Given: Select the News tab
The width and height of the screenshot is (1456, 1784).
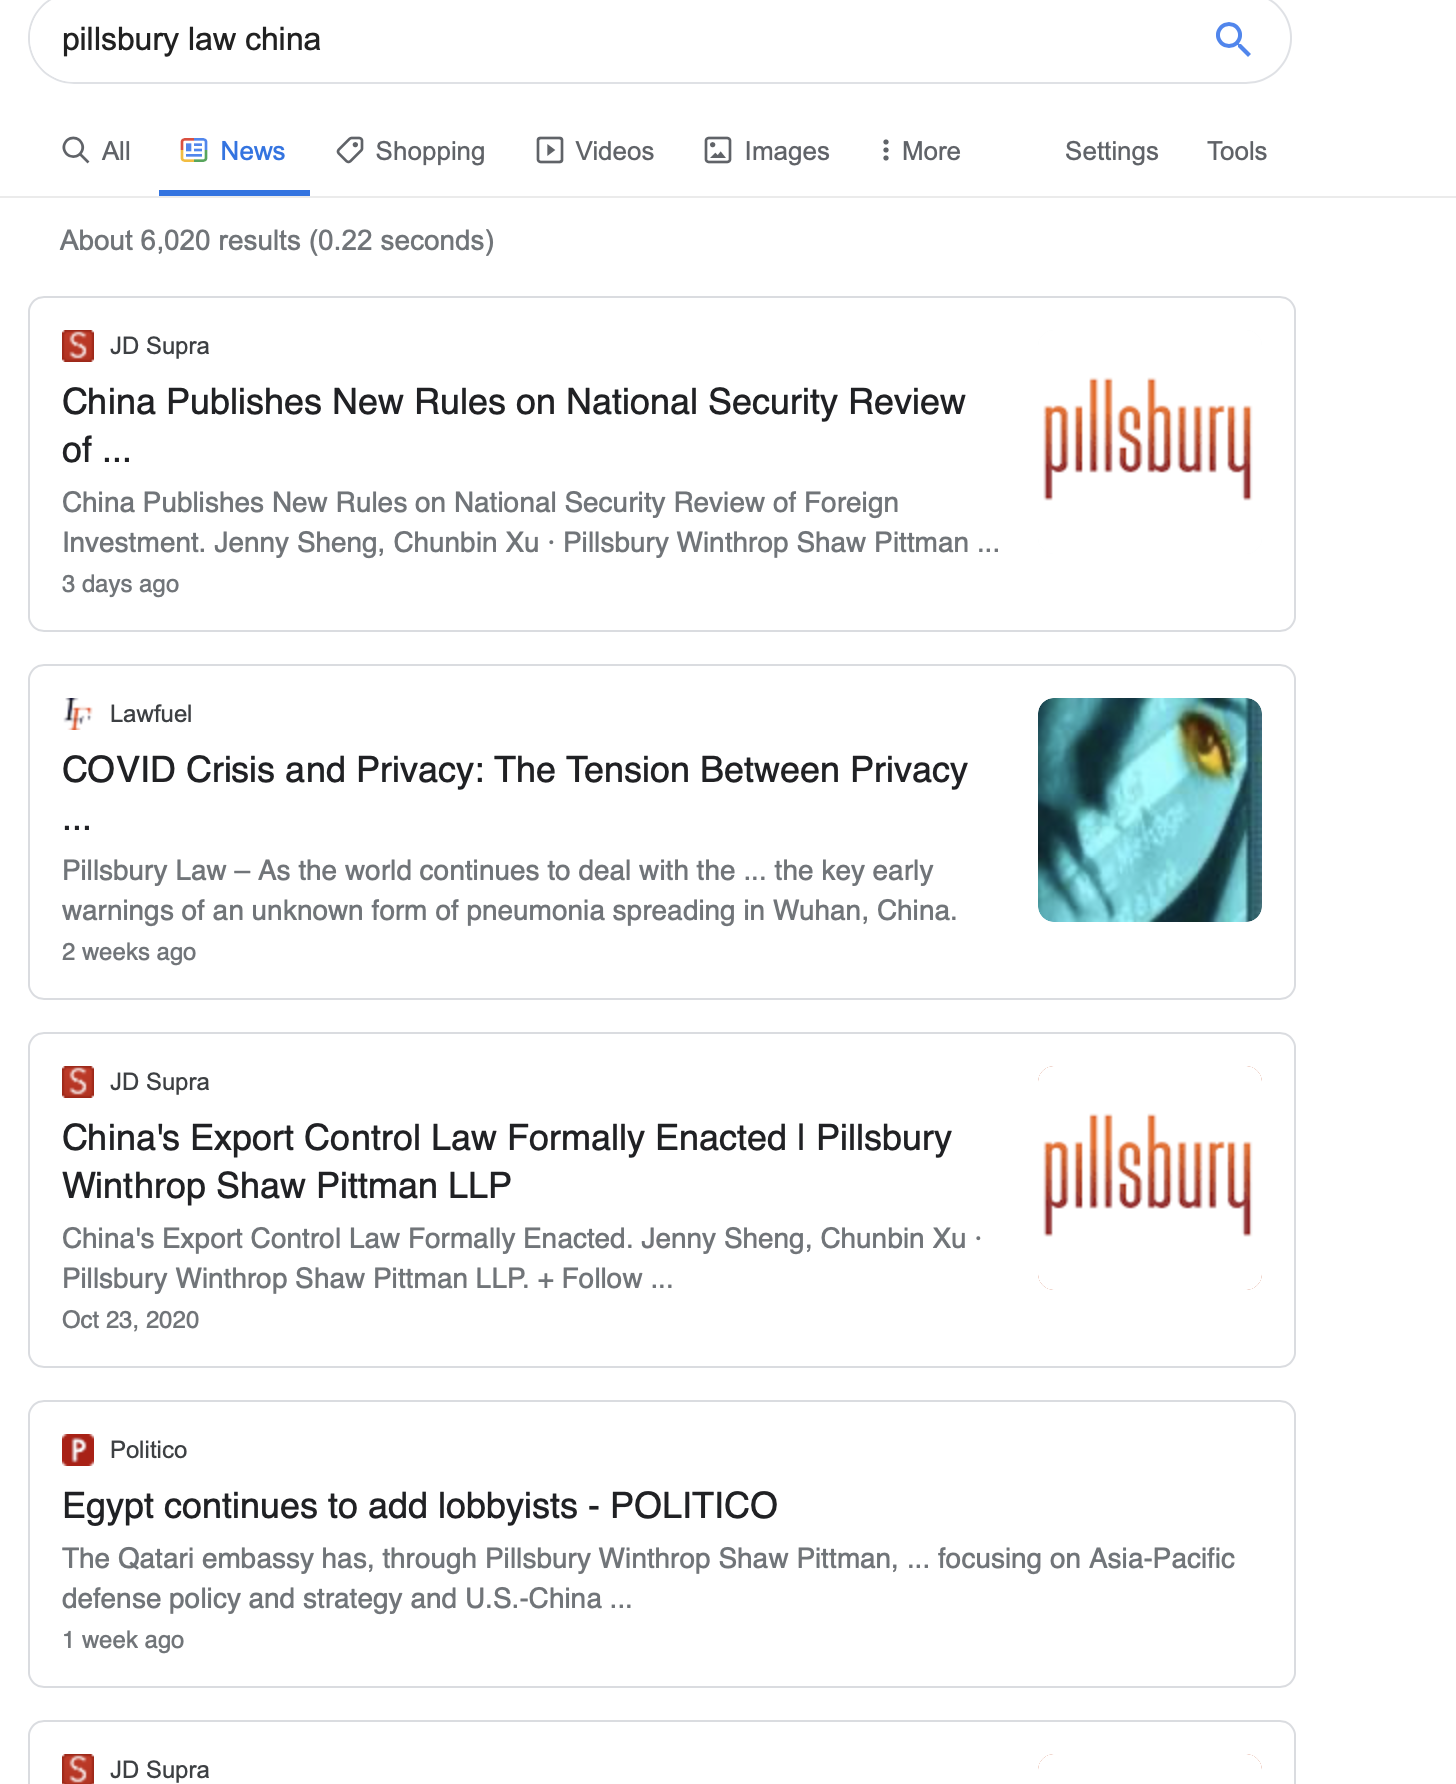Looking at the screenshot, I should point(234,151).
